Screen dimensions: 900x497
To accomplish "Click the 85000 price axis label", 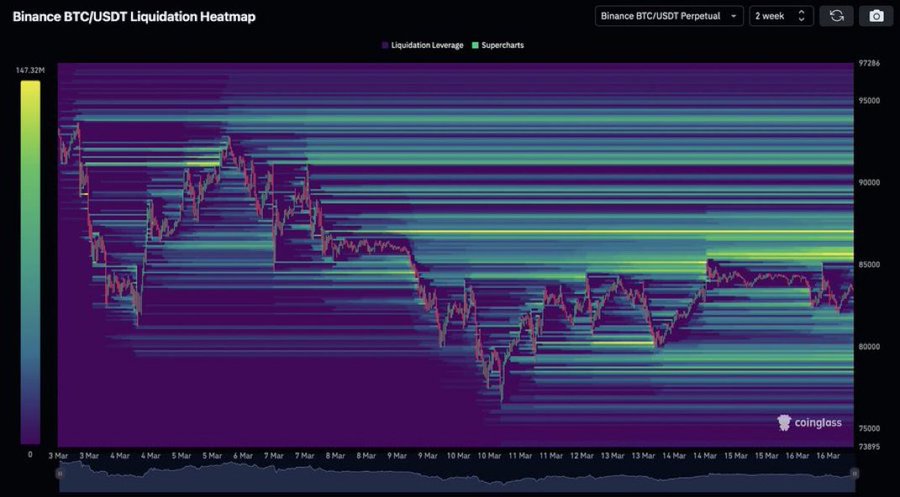I will point(868,265).
